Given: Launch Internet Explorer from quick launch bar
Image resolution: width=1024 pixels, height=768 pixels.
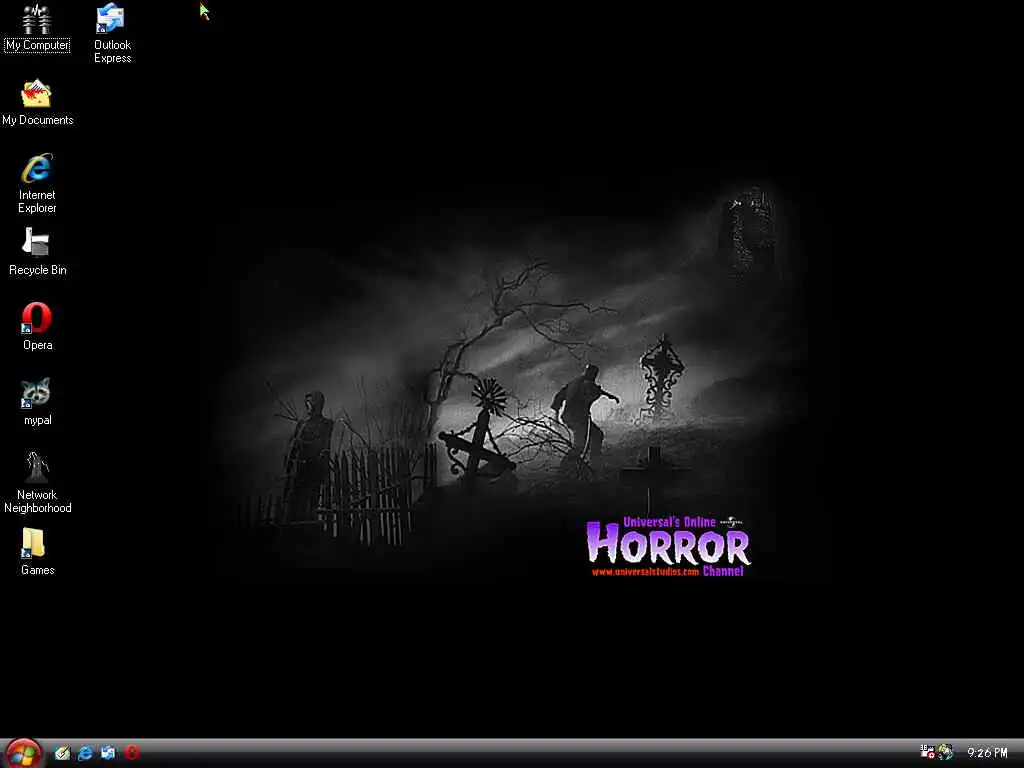Looking at the screenshot, I should [85, 753].
